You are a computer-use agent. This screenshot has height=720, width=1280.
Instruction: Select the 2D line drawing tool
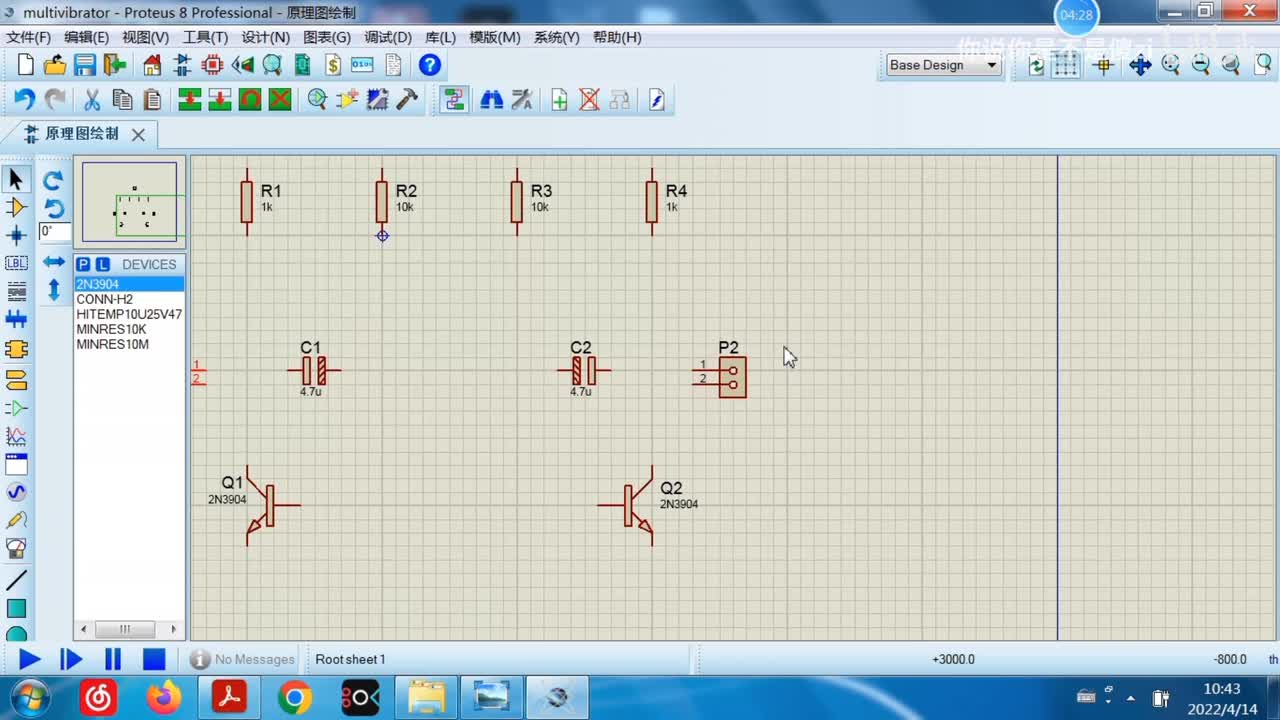pos(16,580)
